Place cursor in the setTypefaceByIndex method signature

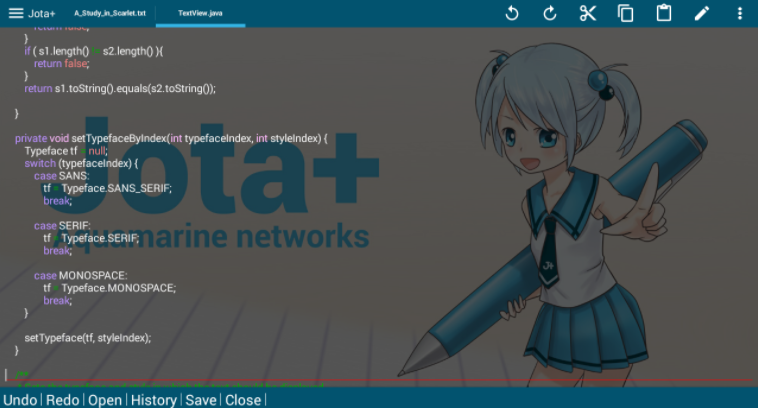click(170, 138)
